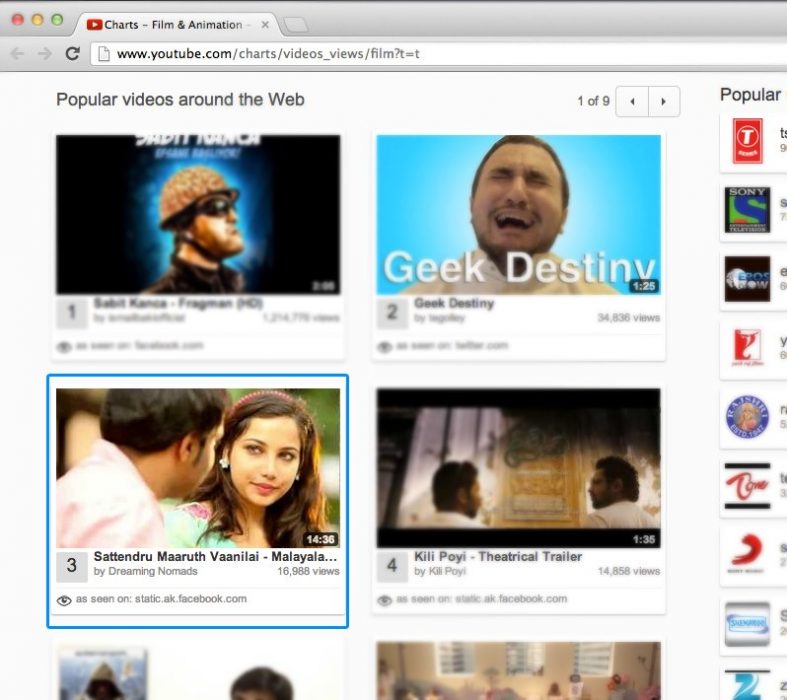Open the Eros Now channel icon
787x700 pixels.
[x=747, y=278]
